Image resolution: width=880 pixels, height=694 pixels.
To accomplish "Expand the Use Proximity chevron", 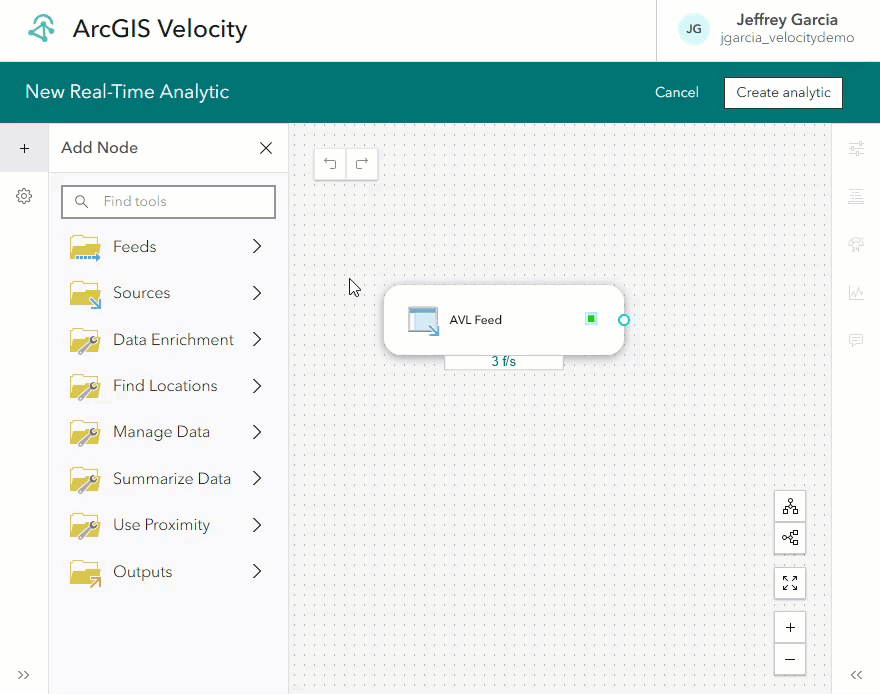I will point(257,525).
